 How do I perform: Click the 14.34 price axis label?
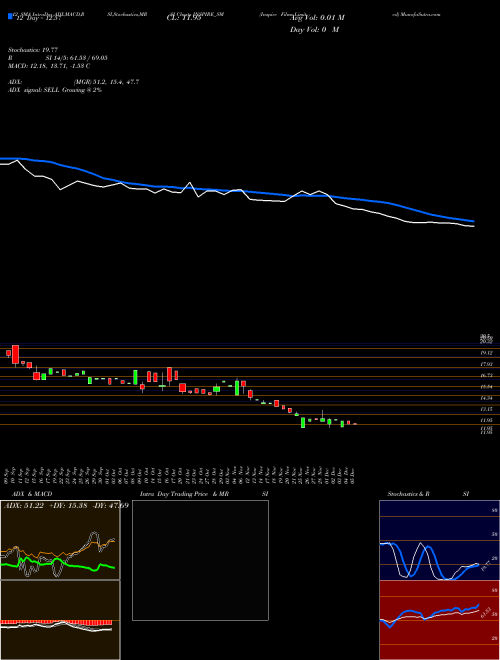(x=487, y=398)
